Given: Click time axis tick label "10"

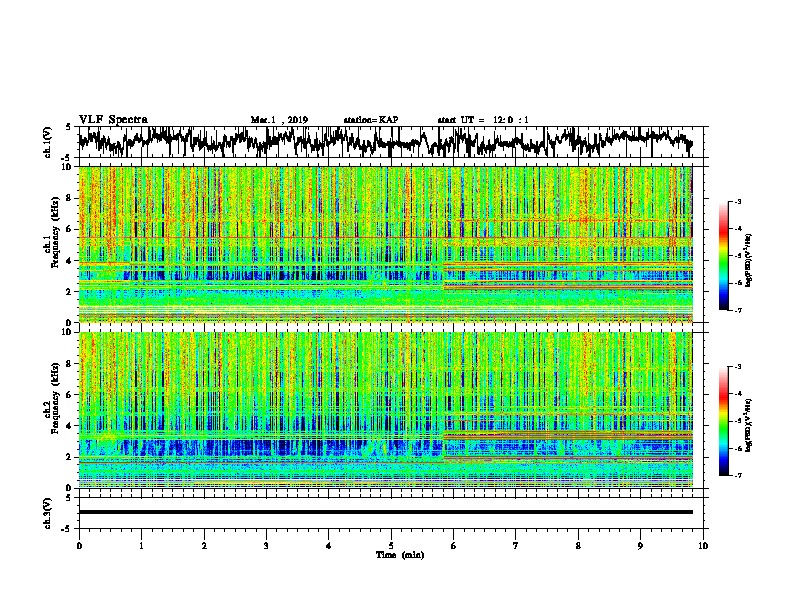Looking at the screenshot, I should point(703,546).
